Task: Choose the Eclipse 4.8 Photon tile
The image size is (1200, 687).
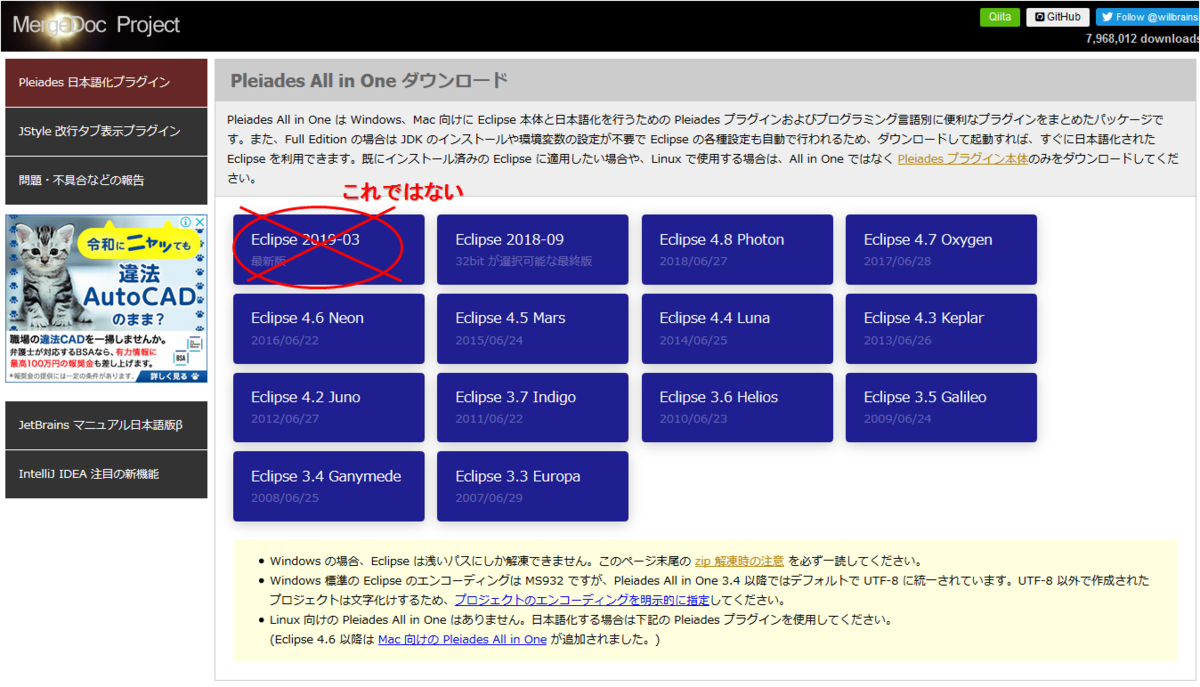Action: coord(737,249)
